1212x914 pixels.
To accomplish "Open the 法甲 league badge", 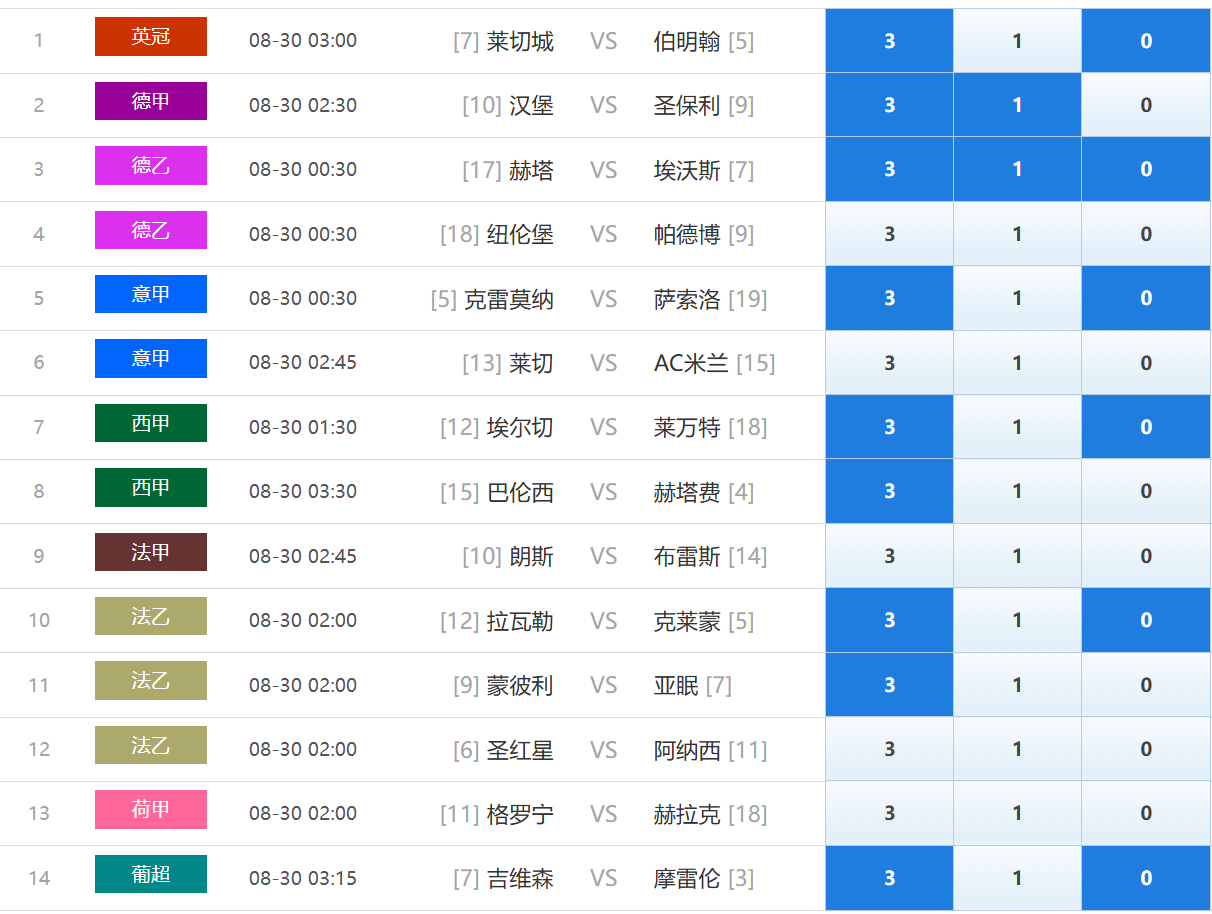I will click(151, 552).
